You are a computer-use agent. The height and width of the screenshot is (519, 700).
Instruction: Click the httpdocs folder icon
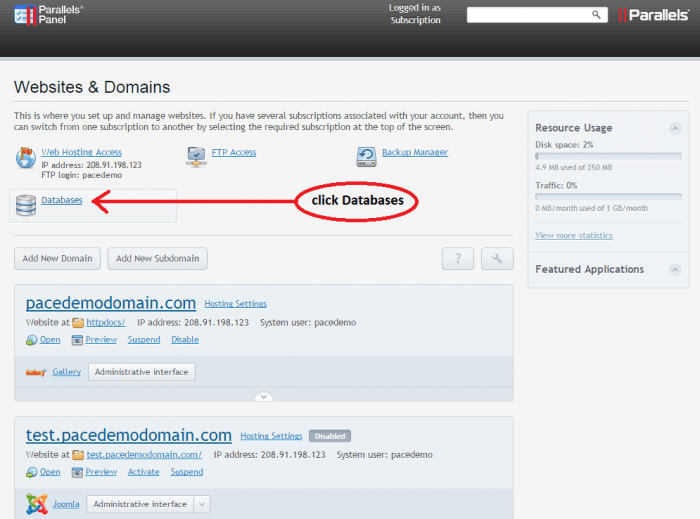pos(78,323)
